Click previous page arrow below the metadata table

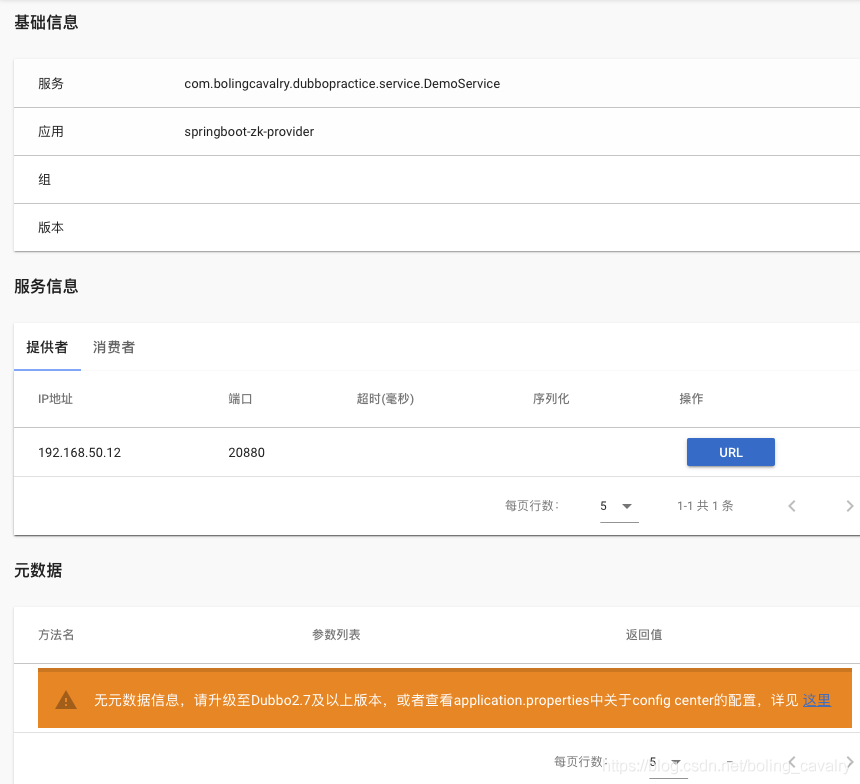[x=792, y=761]
